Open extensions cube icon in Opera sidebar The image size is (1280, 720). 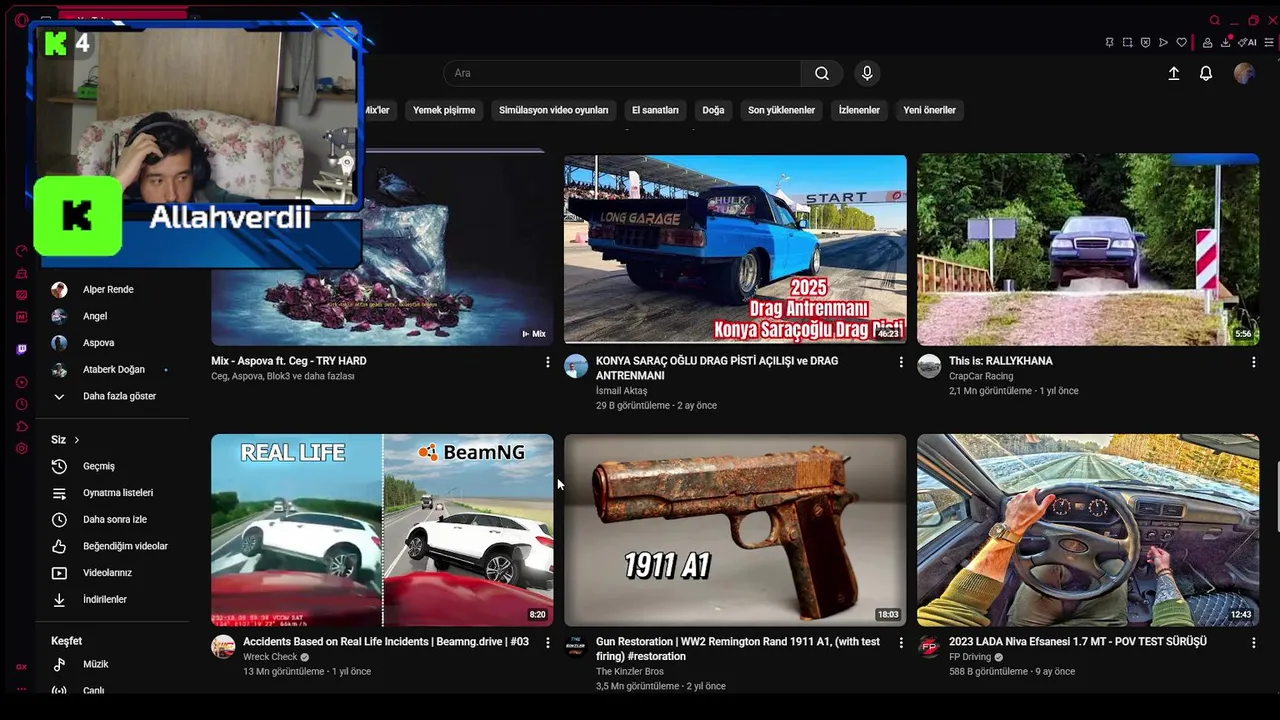coord(21,426)
